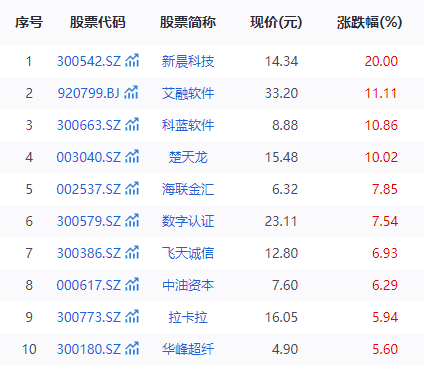
Task: Open chart icon beside 300542.SZ
Action: click(x=132, y=60)
